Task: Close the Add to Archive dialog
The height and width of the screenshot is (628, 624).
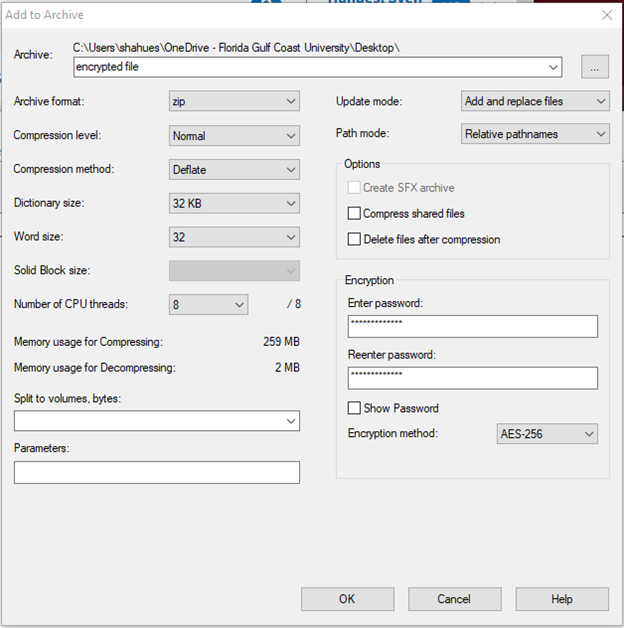Action: 606,15
